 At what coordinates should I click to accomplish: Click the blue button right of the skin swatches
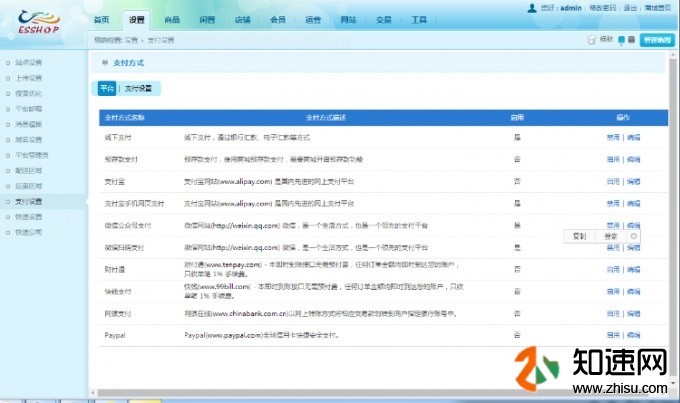[x=657, y=40]
